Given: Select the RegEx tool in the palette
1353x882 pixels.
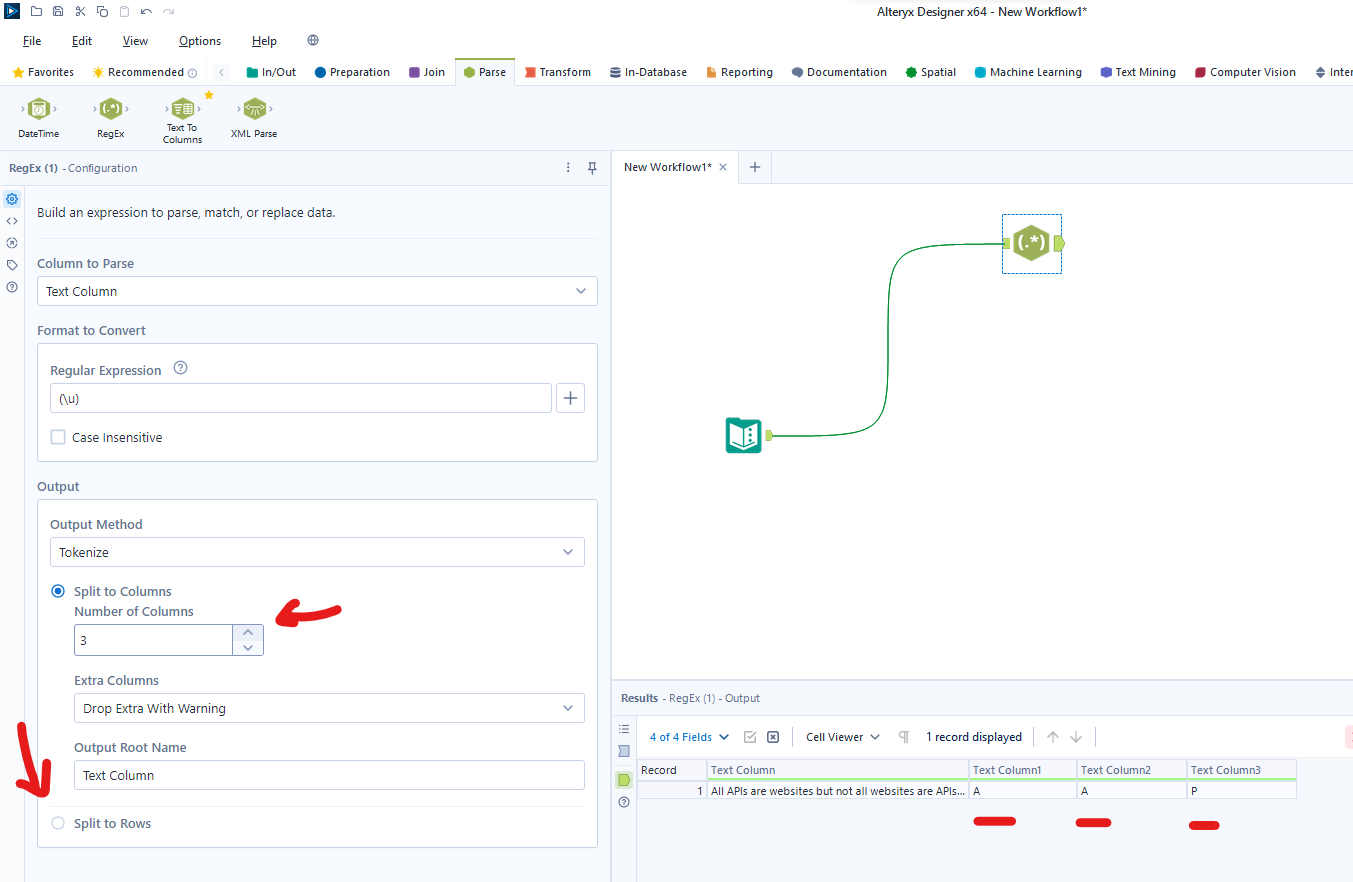Looking at the screenshot, I should coord(111,116).
